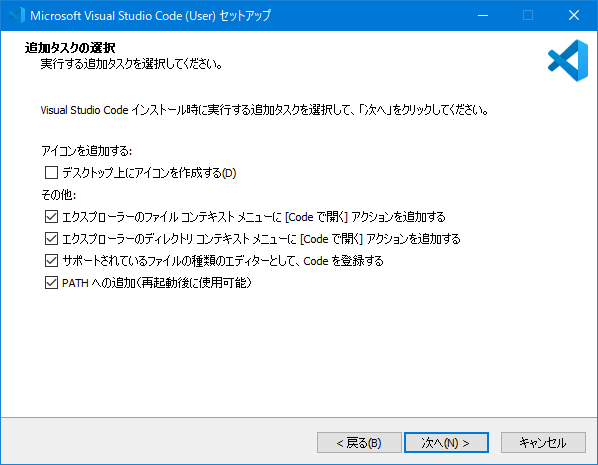Cancel setup with the キャンセル button
598x465 pixels.
543,442
